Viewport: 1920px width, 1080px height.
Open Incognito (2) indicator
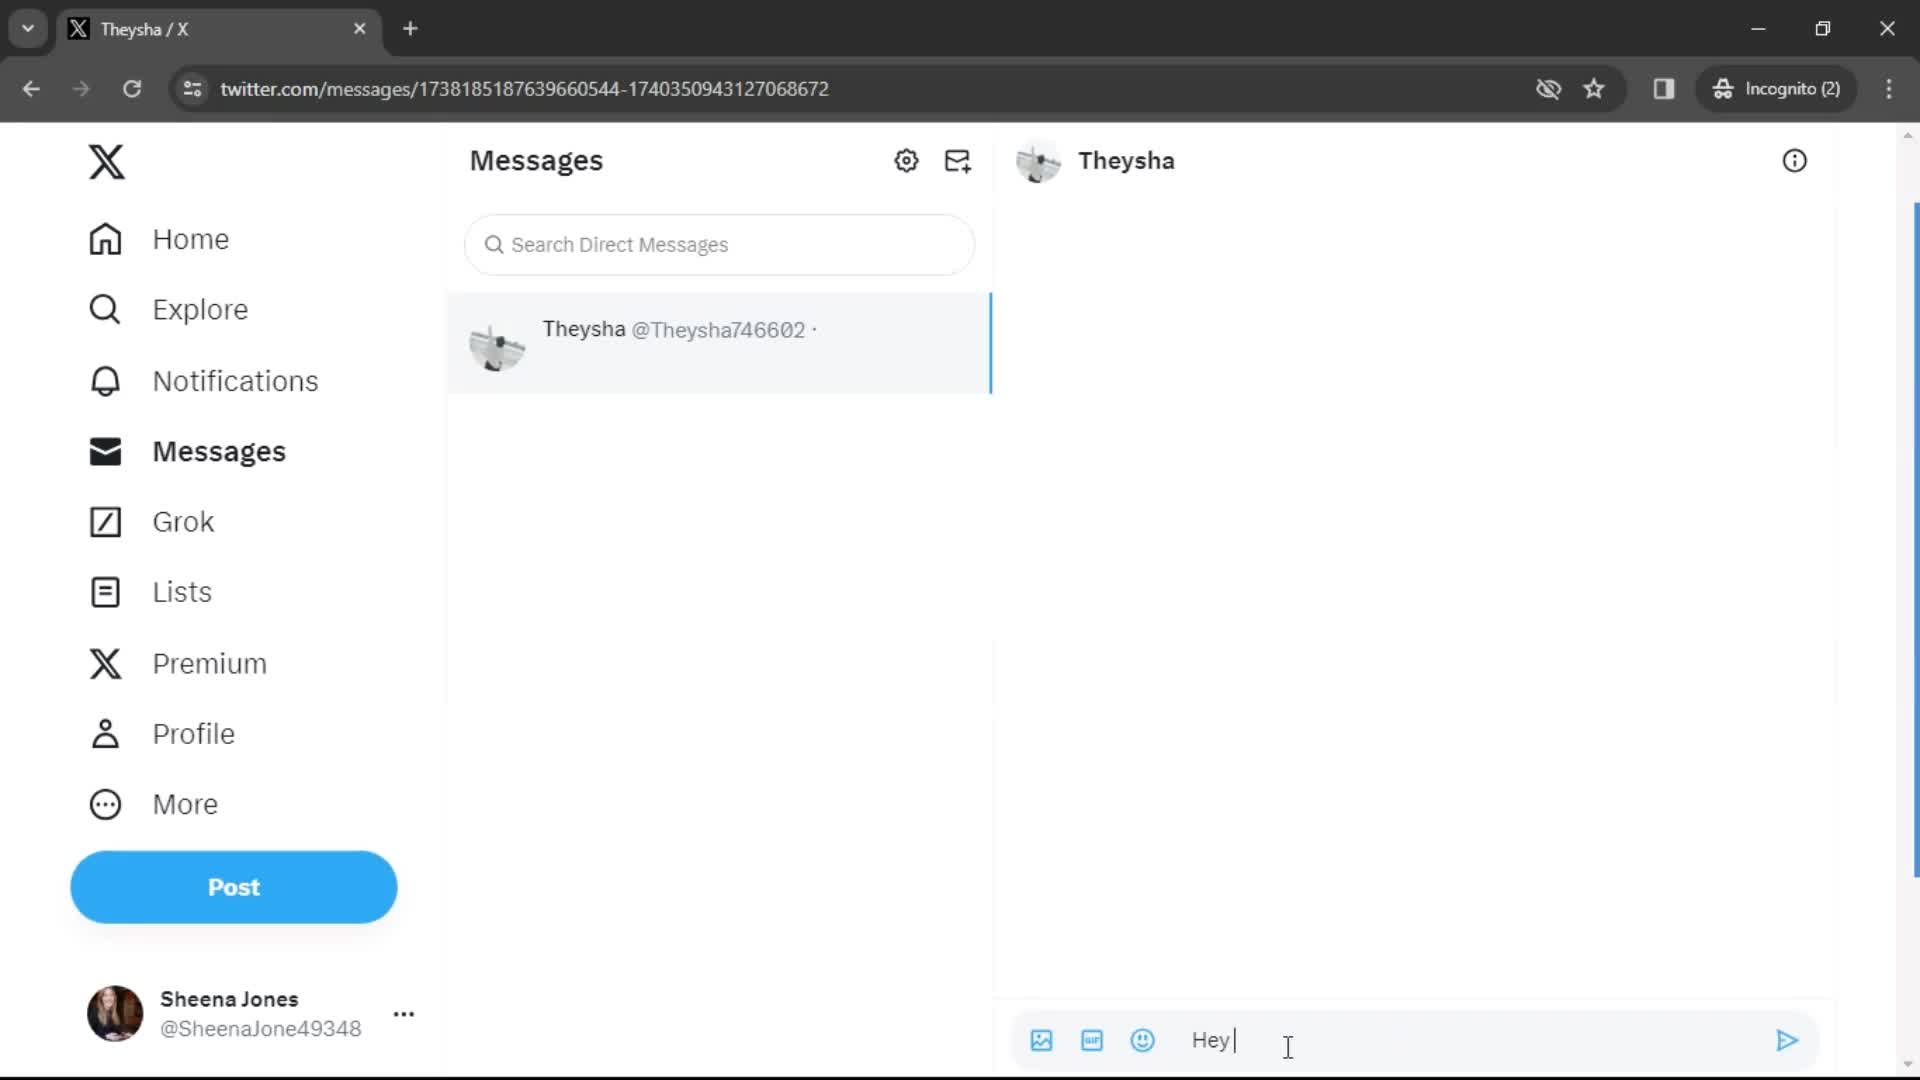click(1777, 89)
